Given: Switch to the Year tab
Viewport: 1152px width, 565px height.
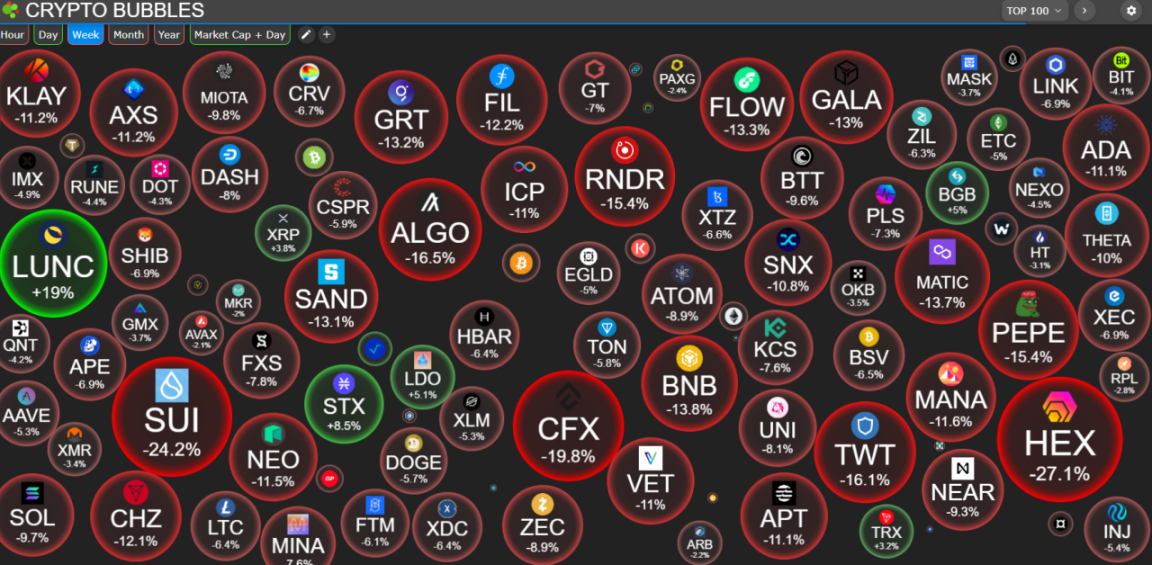Looking at the screenshot, I should click(x=169, y=35).
